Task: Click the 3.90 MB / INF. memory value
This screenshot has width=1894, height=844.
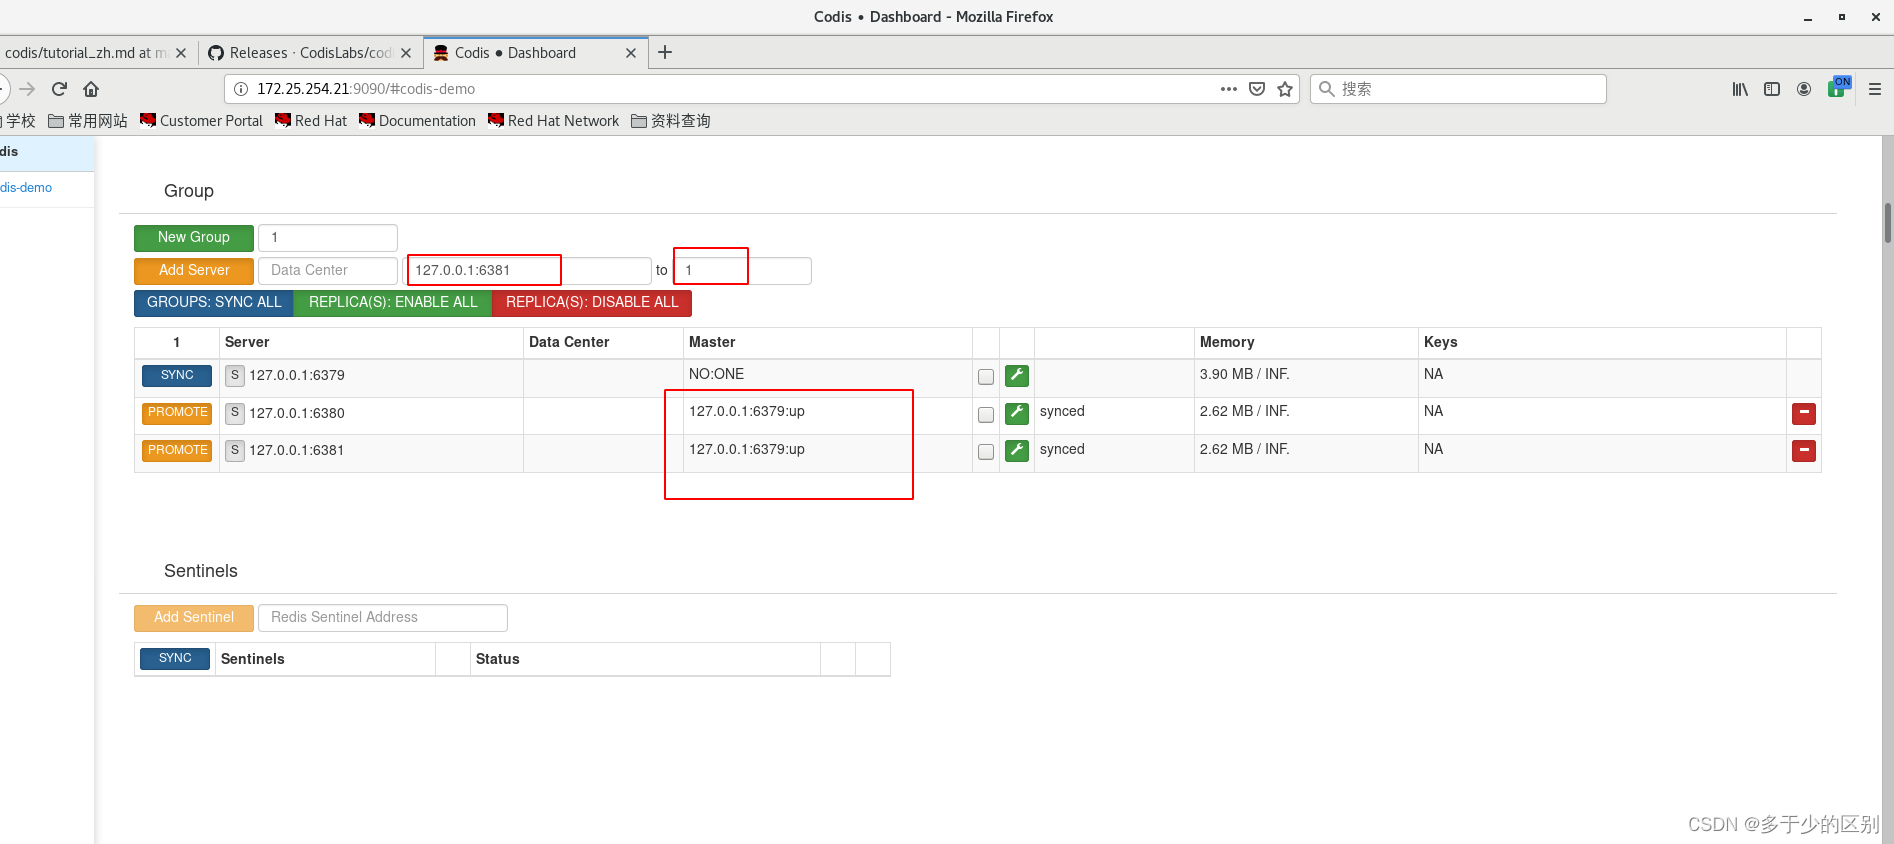Action: (x=1245, y=374)
